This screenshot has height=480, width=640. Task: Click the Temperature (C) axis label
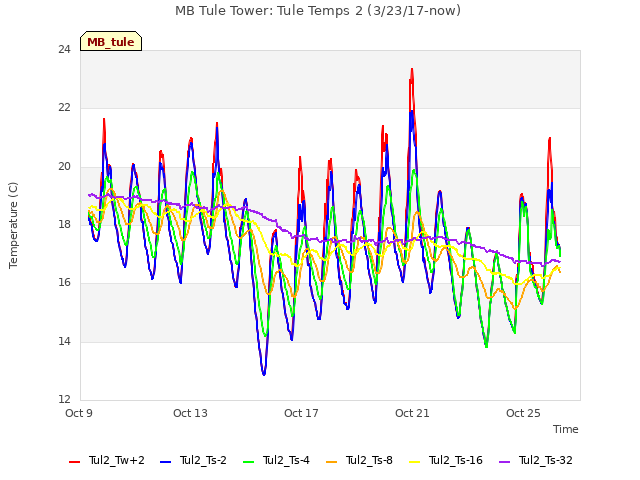coord(13,225)
